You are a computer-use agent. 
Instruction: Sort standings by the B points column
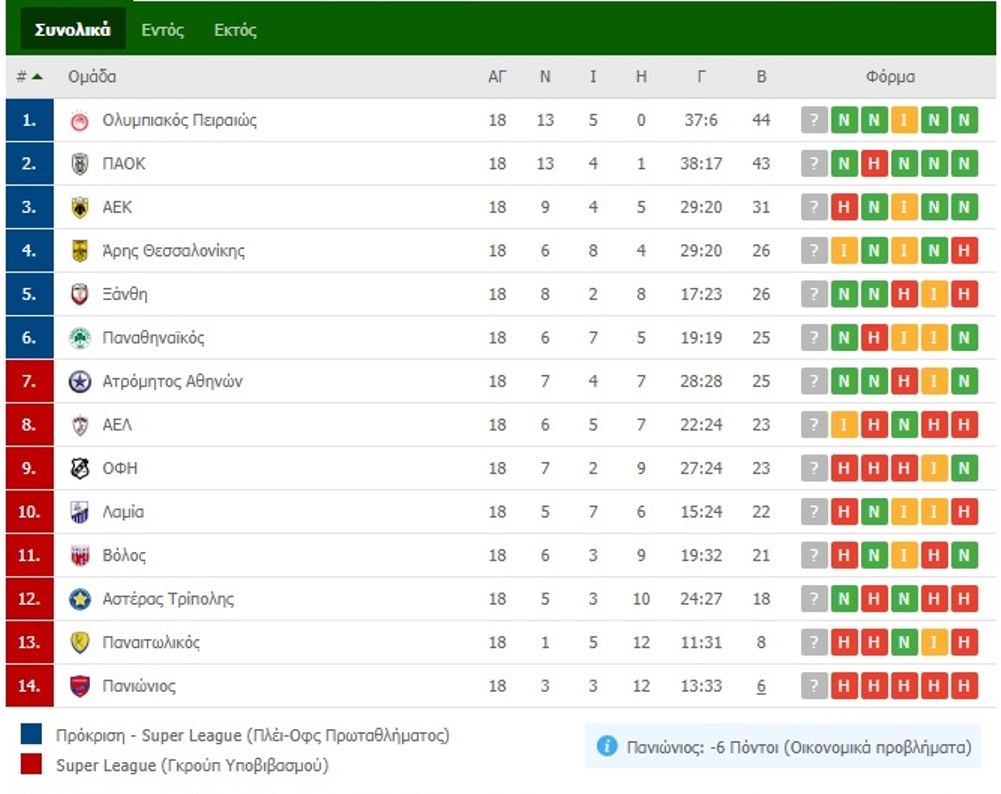(761, 77)
